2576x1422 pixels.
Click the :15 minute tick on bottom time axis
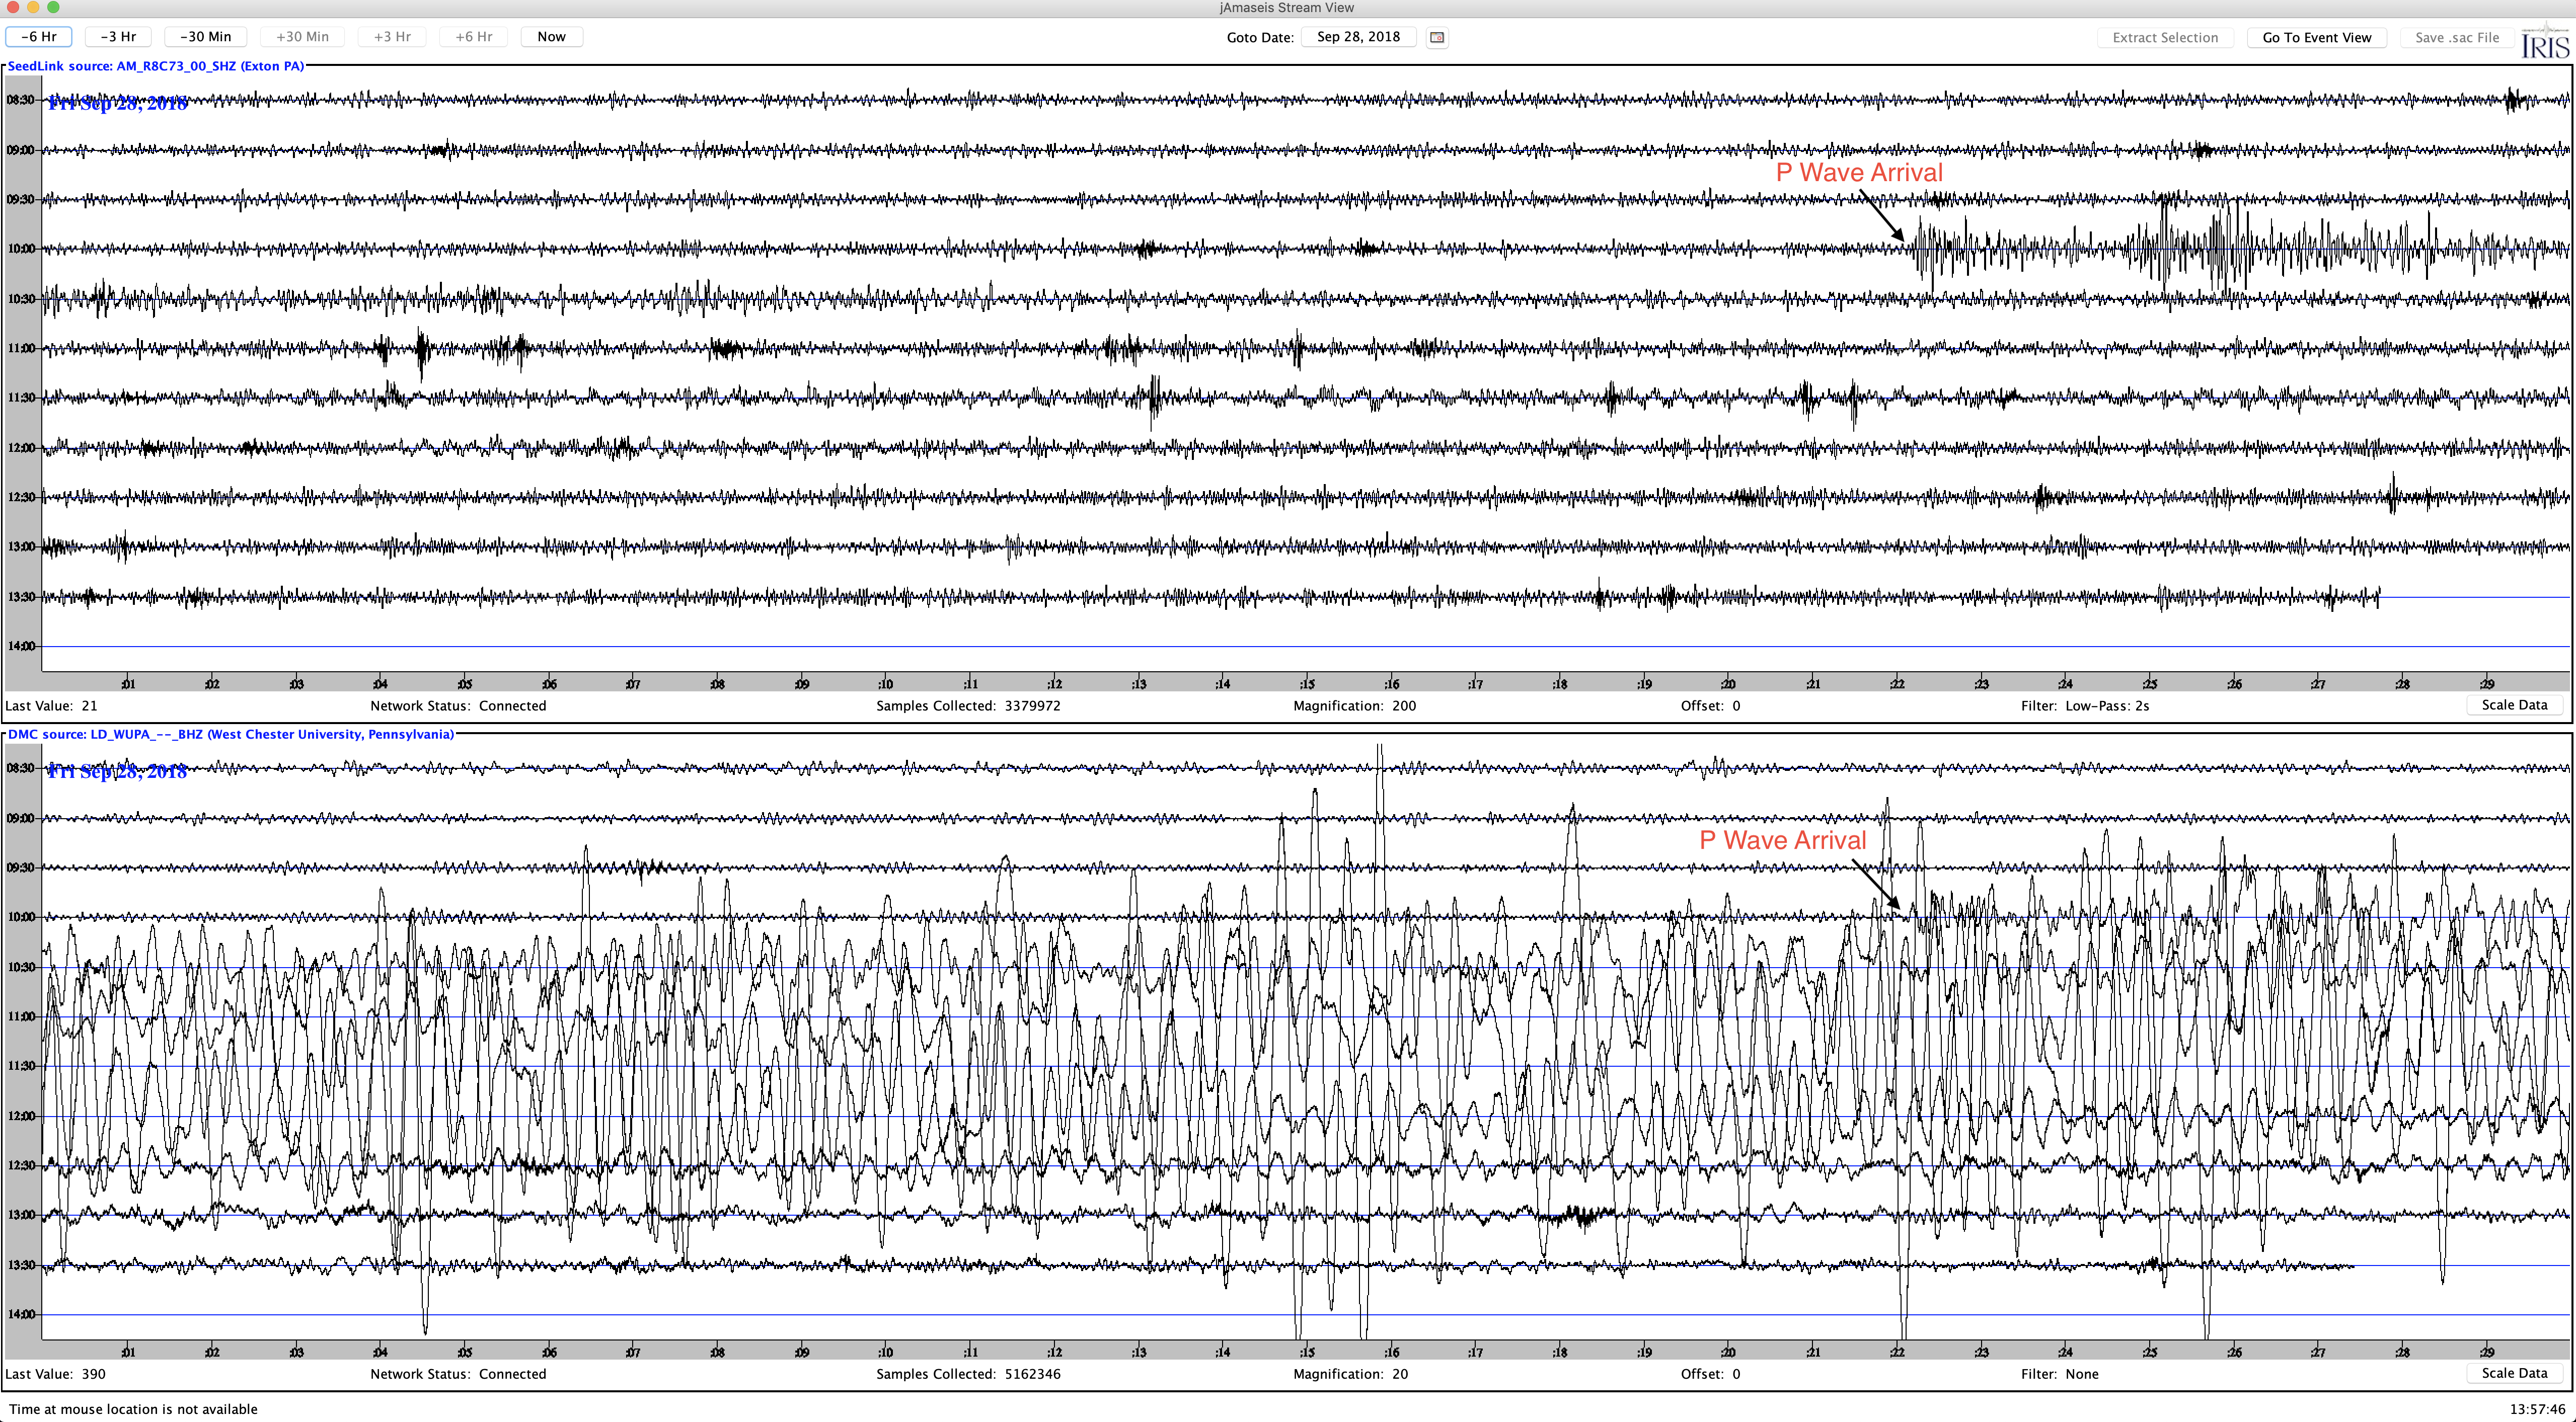(1306, 1352)
